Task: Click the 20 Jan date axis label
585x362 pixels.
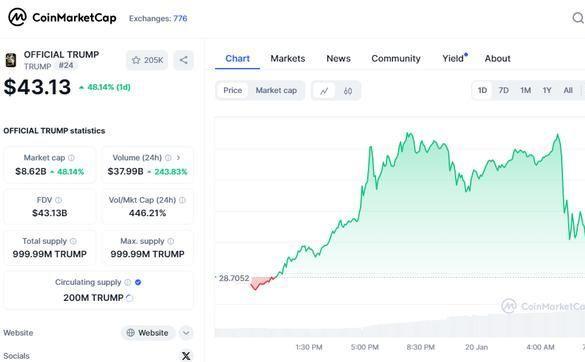Action: pos(476,347)
